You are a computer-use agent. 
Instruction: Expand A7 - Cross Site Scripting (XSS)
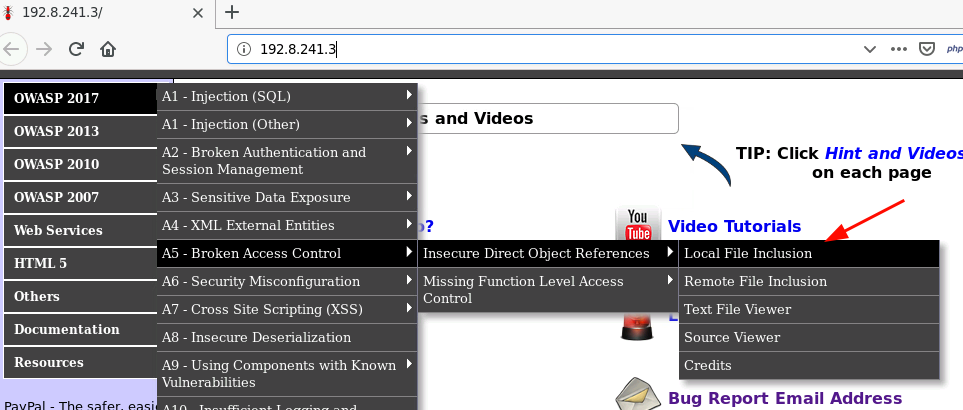click(287, 309)
